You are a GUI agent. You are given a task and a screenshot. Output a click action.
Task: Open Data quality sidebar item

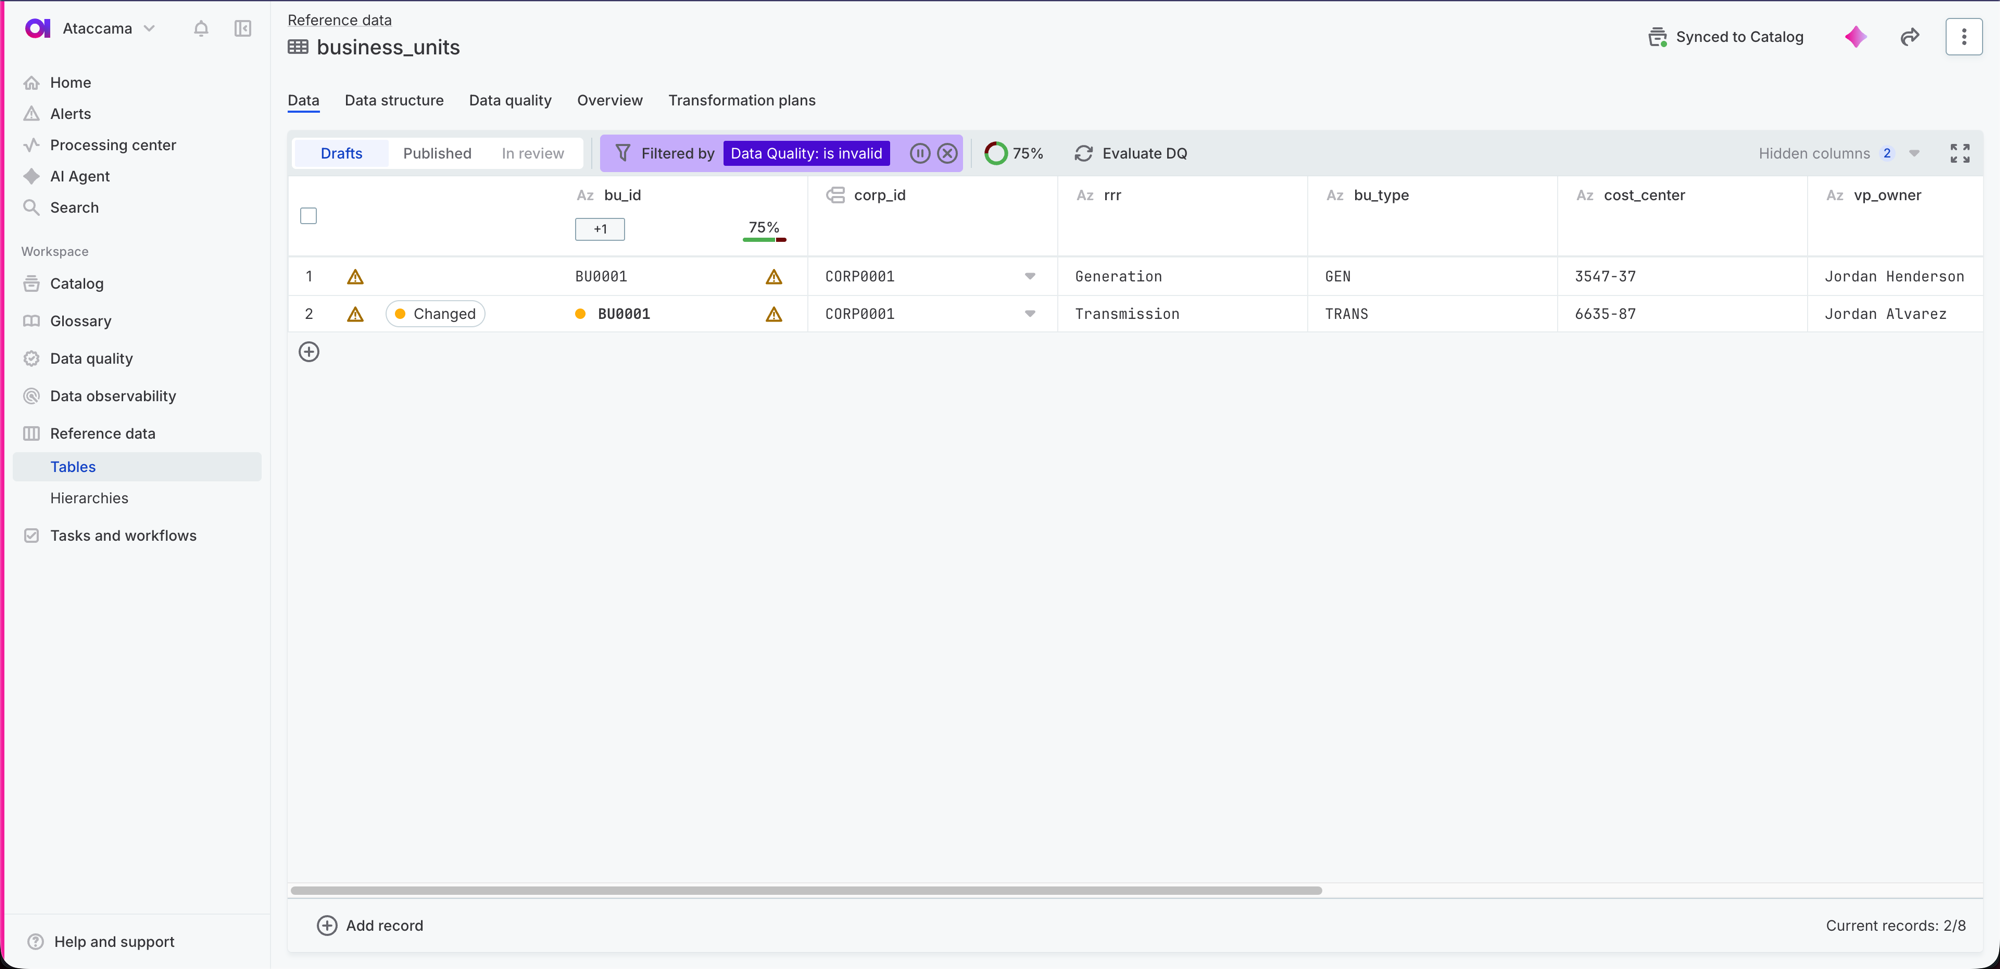(91, 358)
